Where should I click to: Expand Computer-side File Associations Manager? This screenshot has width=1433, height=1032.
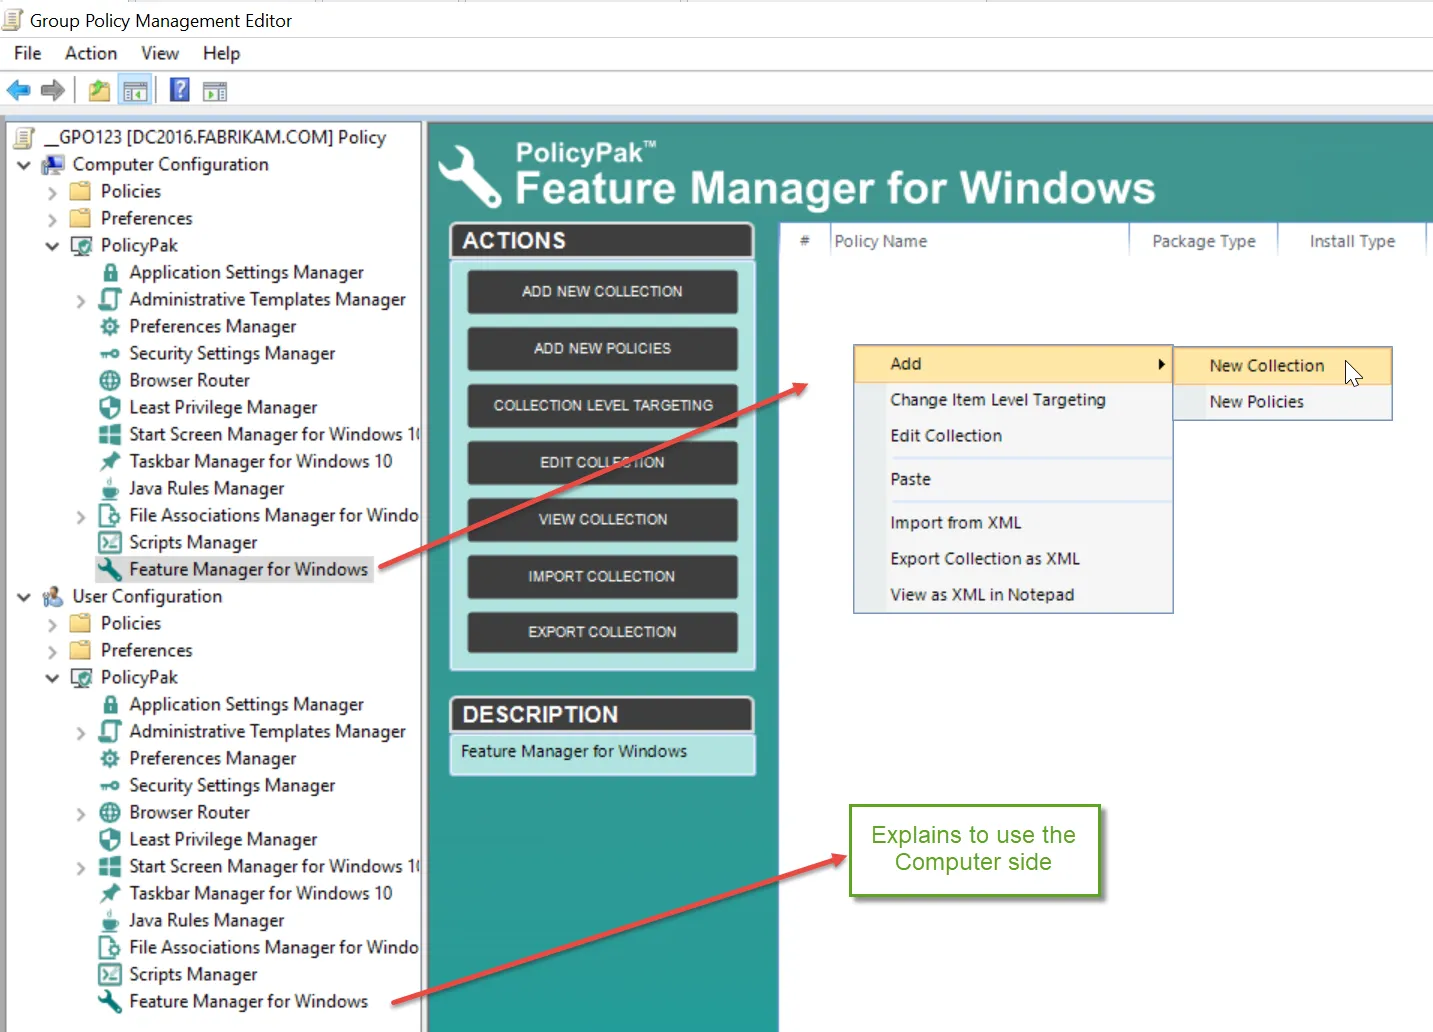pos(81,516)
